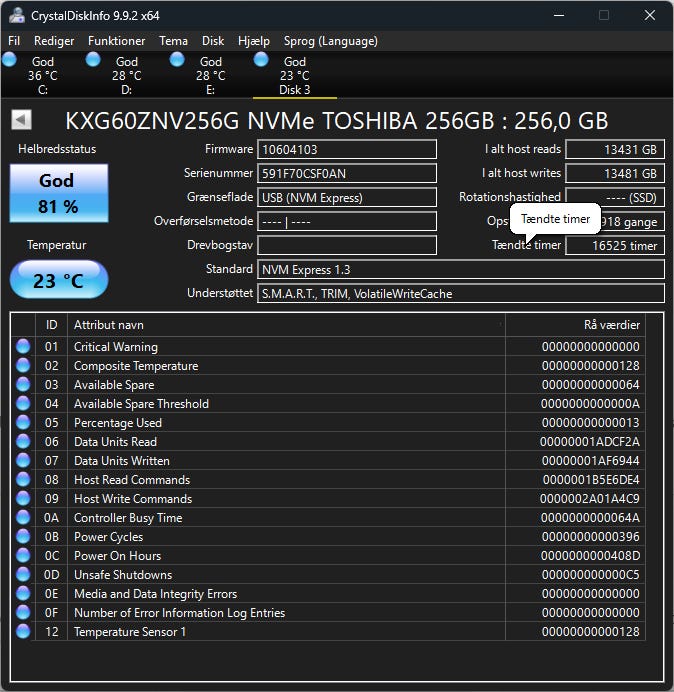Click the previous disk arrow button
The height and width of the screenshot is (692, 674).
(x=21, y=120)
